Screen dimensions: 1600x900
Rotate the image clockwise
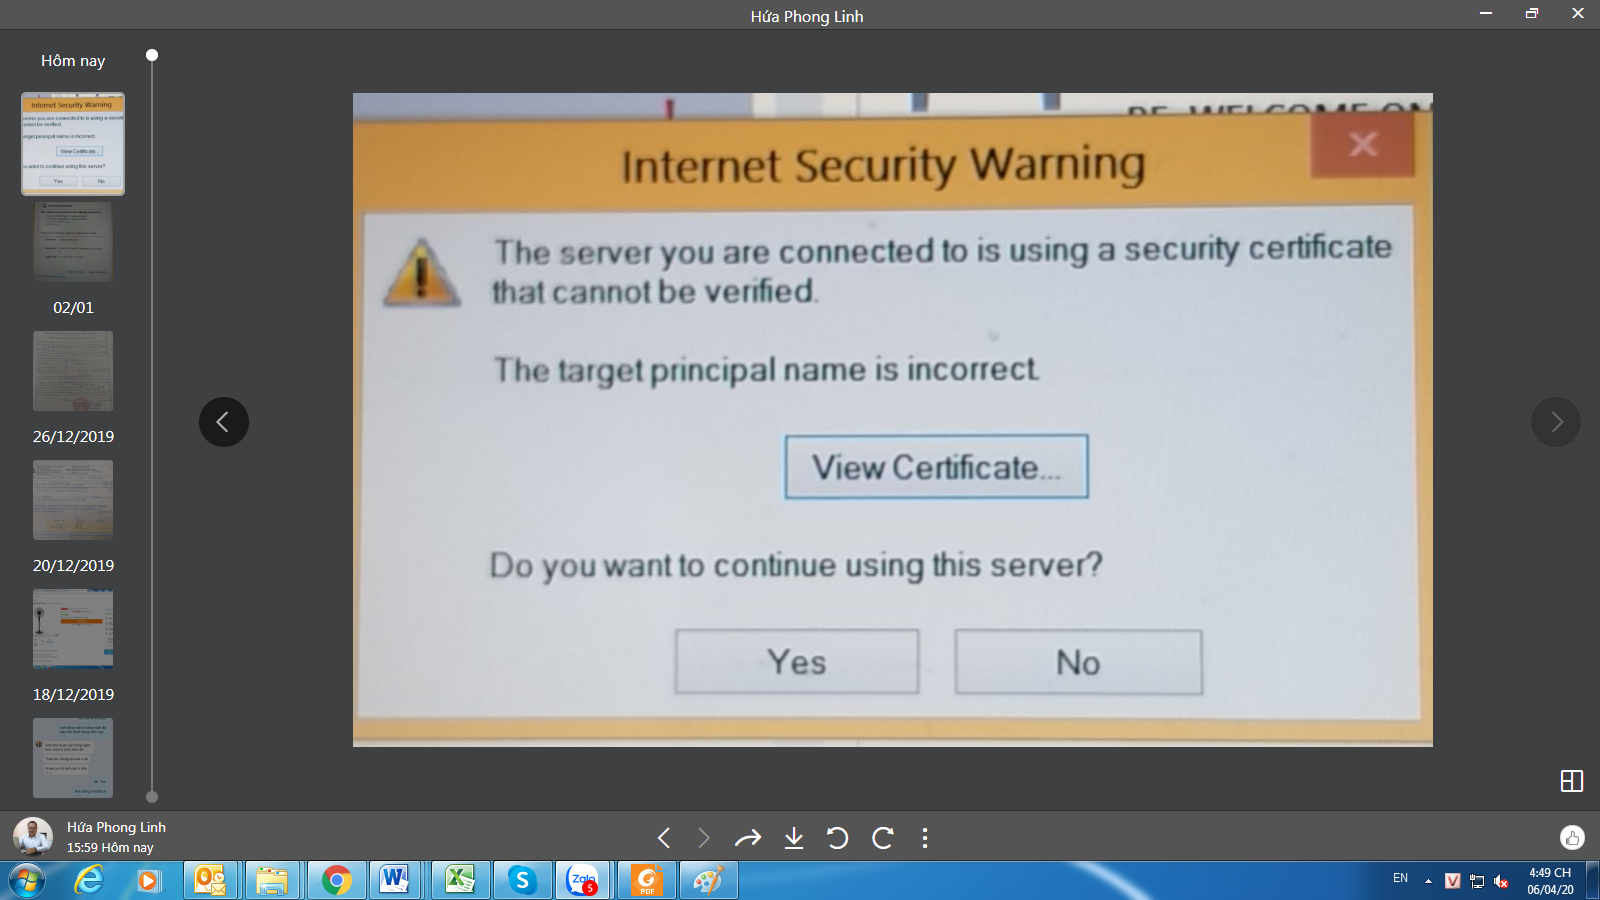click(x=882, y=838)
